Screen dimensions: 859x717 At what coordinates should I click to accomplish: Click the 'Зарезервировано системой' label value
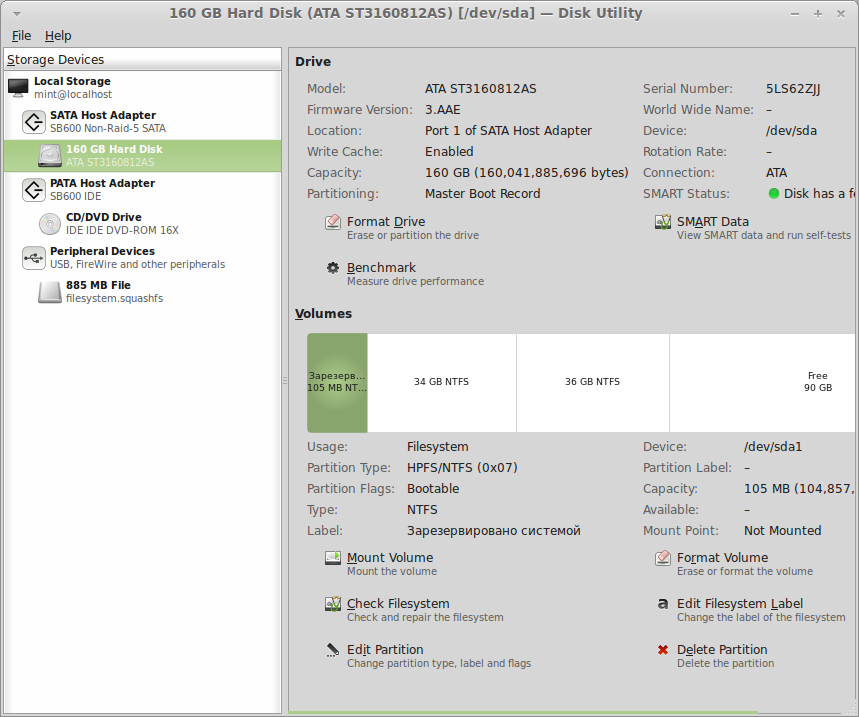tap(494, 531)
